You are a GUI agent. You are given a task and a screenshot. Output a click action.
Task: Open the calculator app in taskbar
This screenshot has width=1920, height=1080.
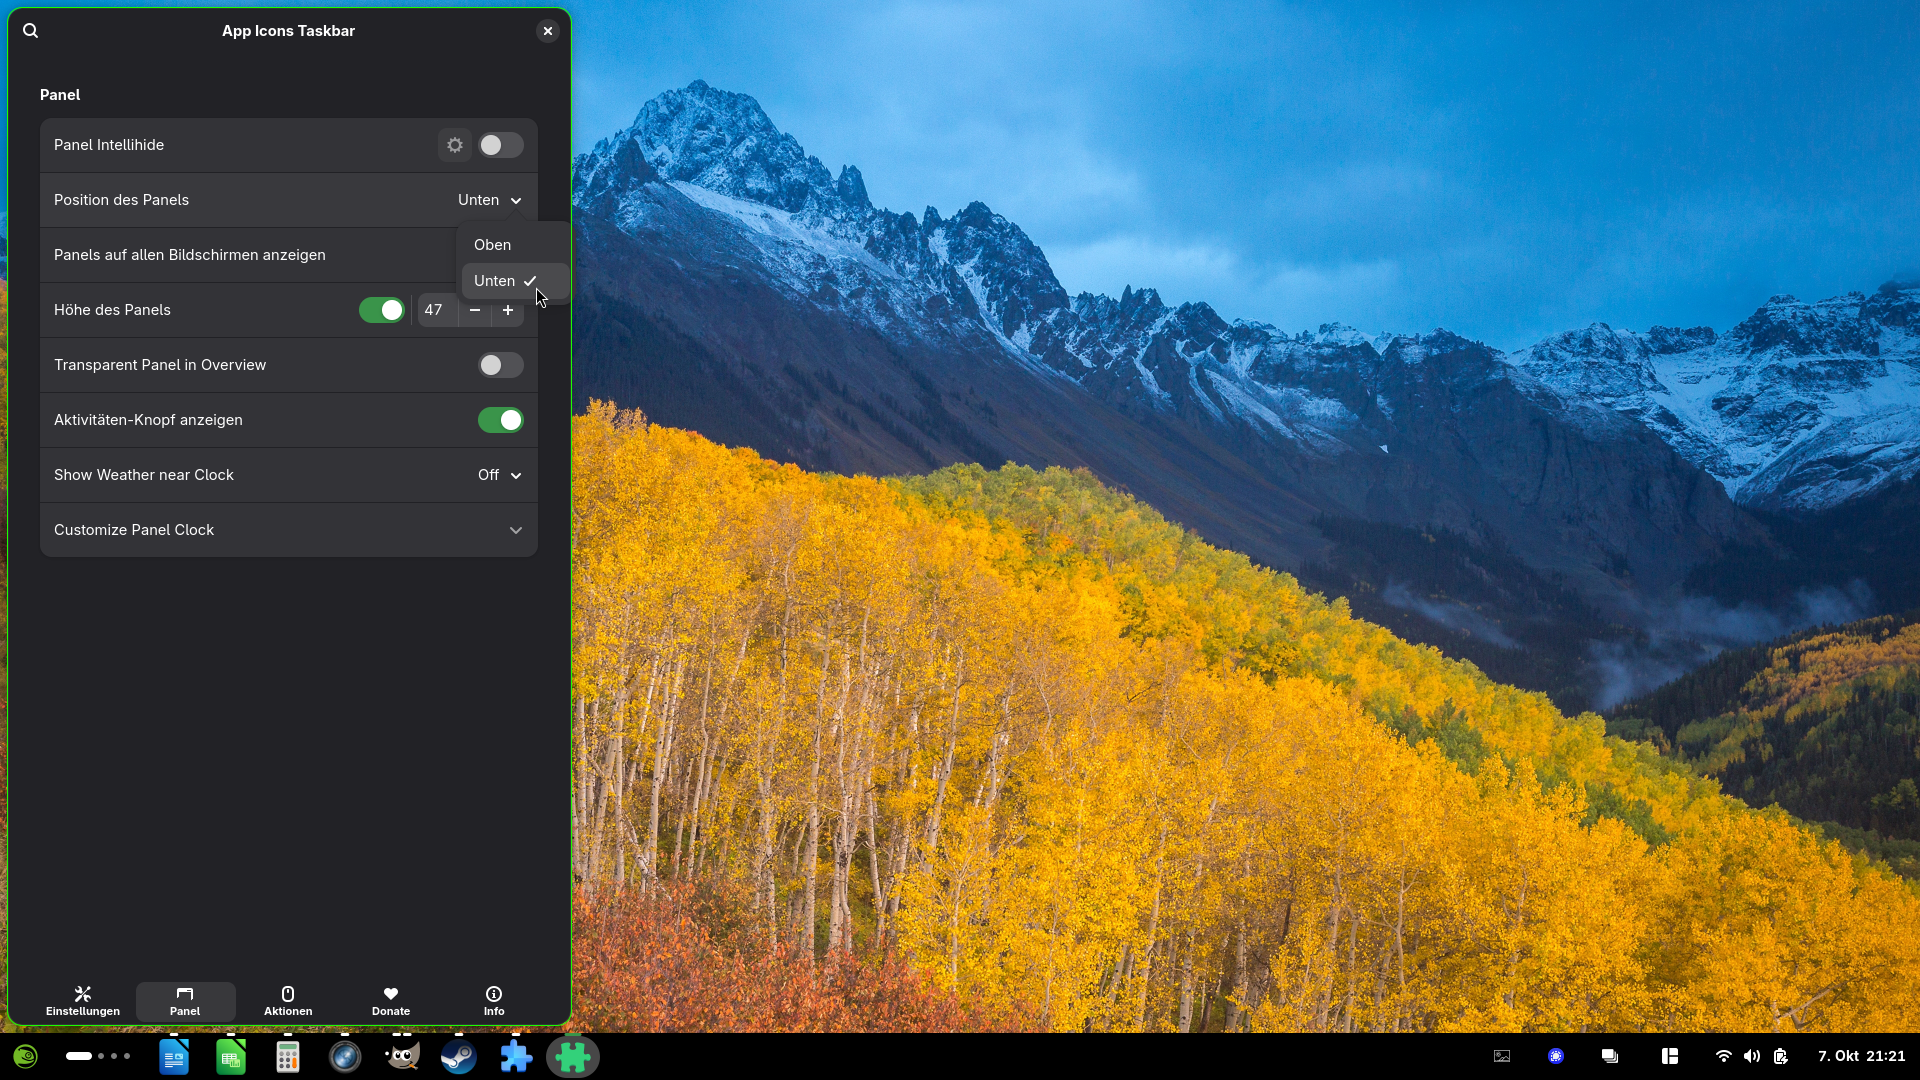pos(288,1057)
